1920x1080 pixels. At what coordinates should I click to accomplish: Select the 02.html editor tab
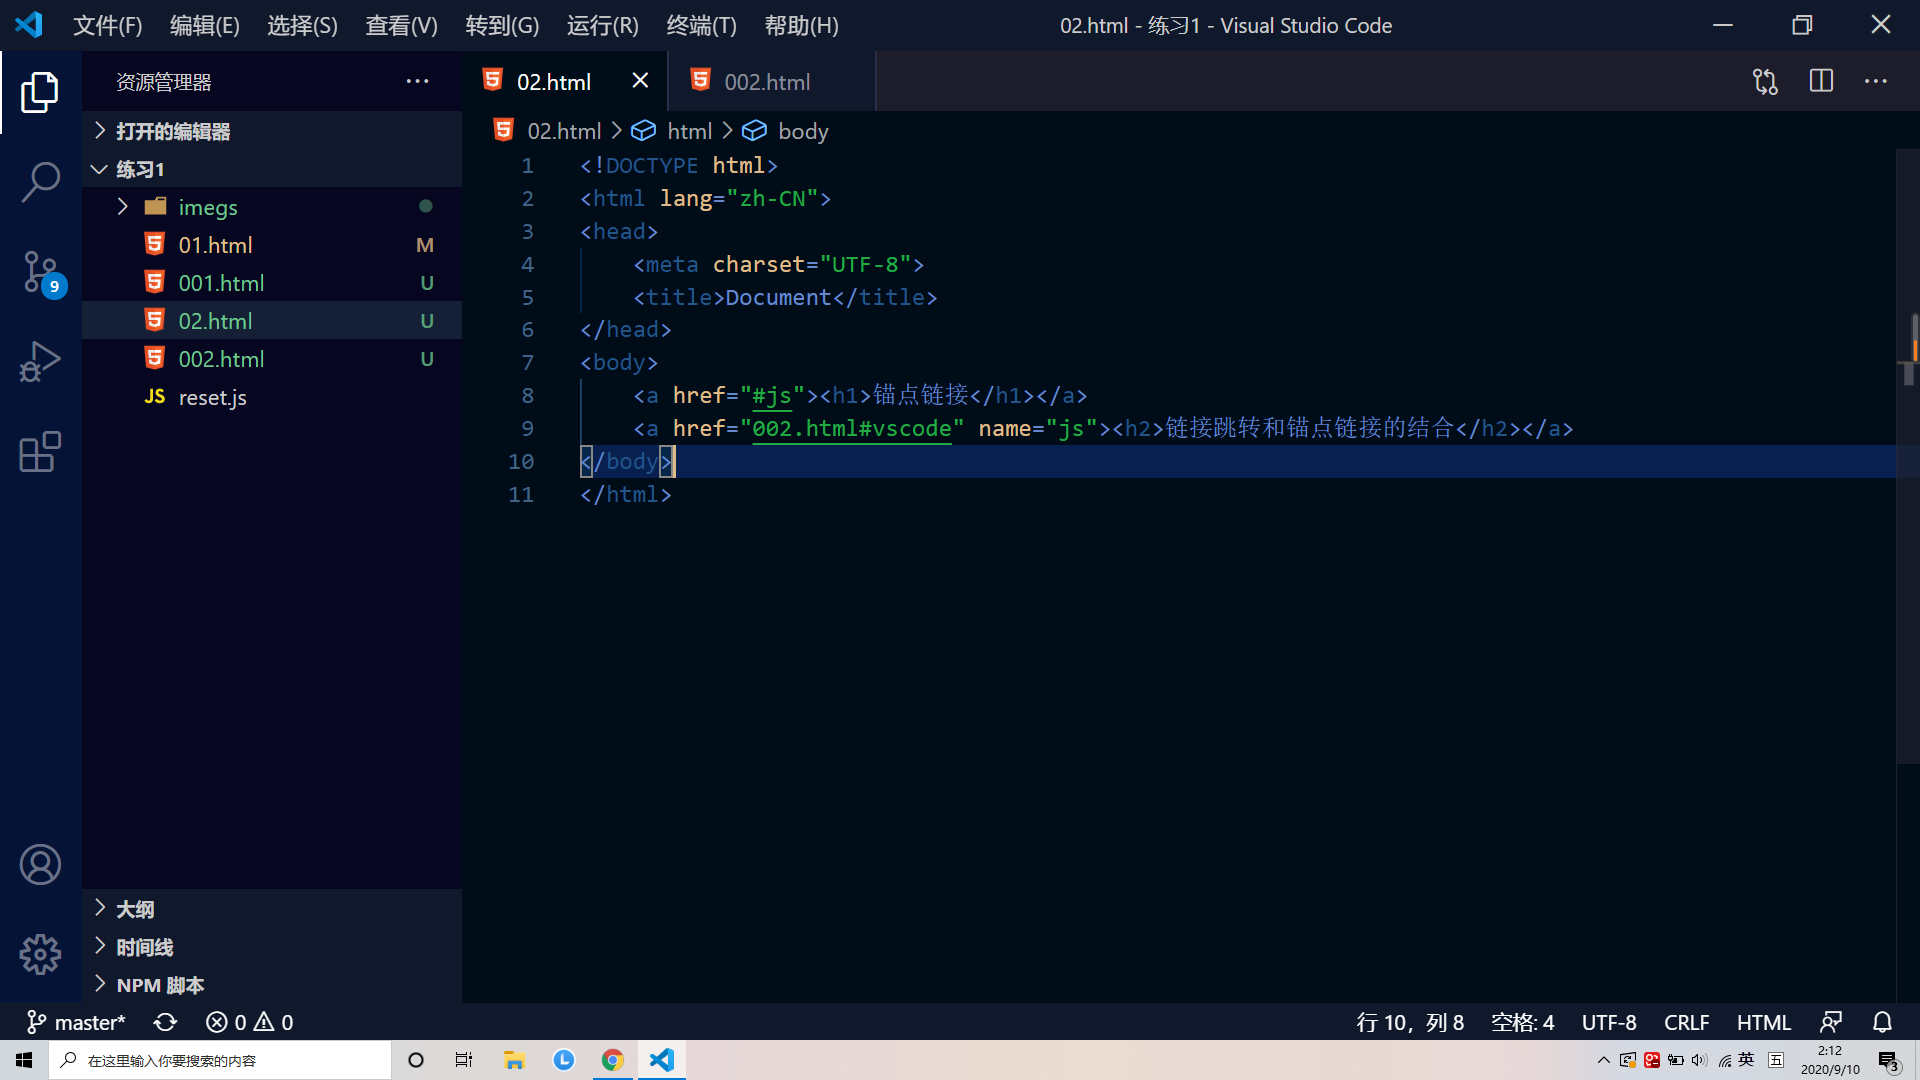click(564, 81)
